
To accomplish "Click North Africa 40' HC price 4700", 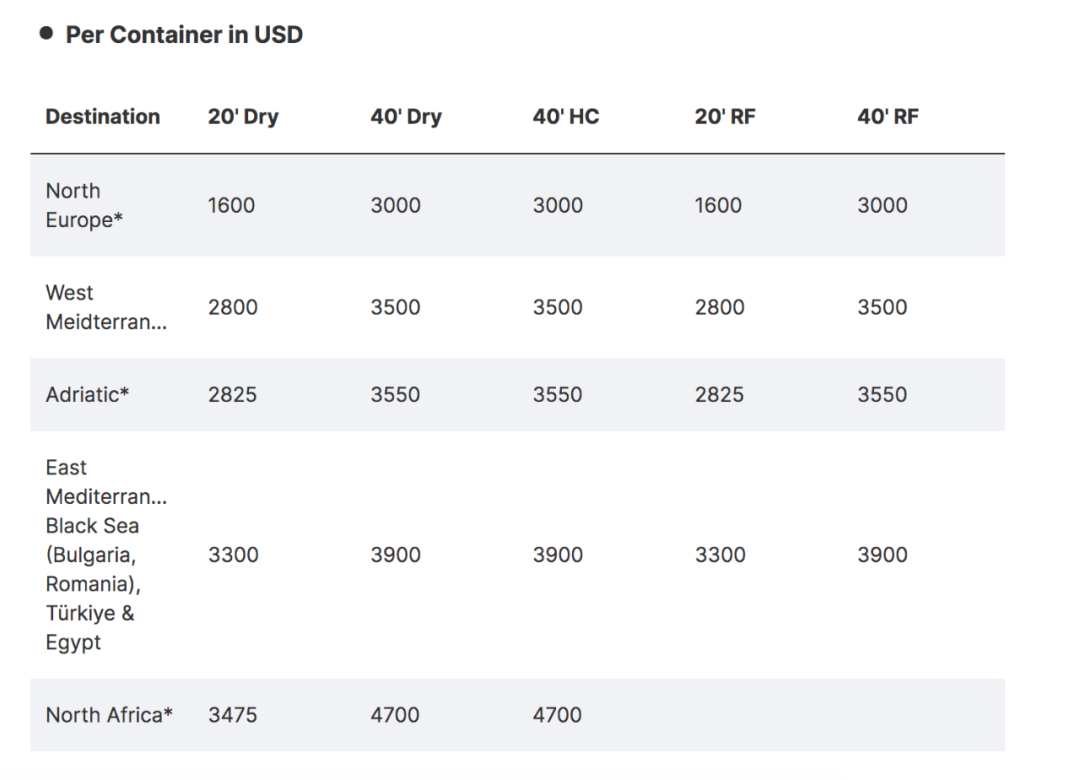I will [557, 715].
